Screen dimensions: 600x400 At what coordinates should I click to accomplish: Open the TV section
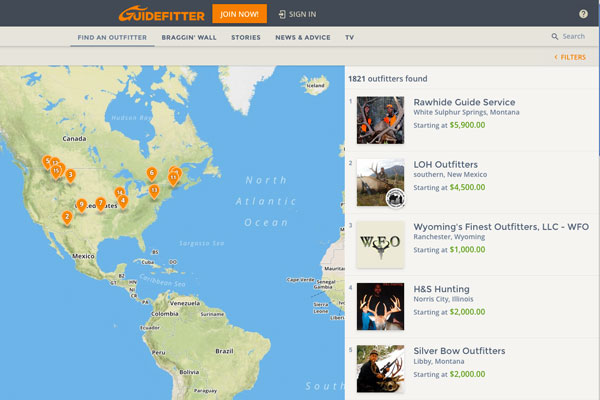click(x=349, y=38)
